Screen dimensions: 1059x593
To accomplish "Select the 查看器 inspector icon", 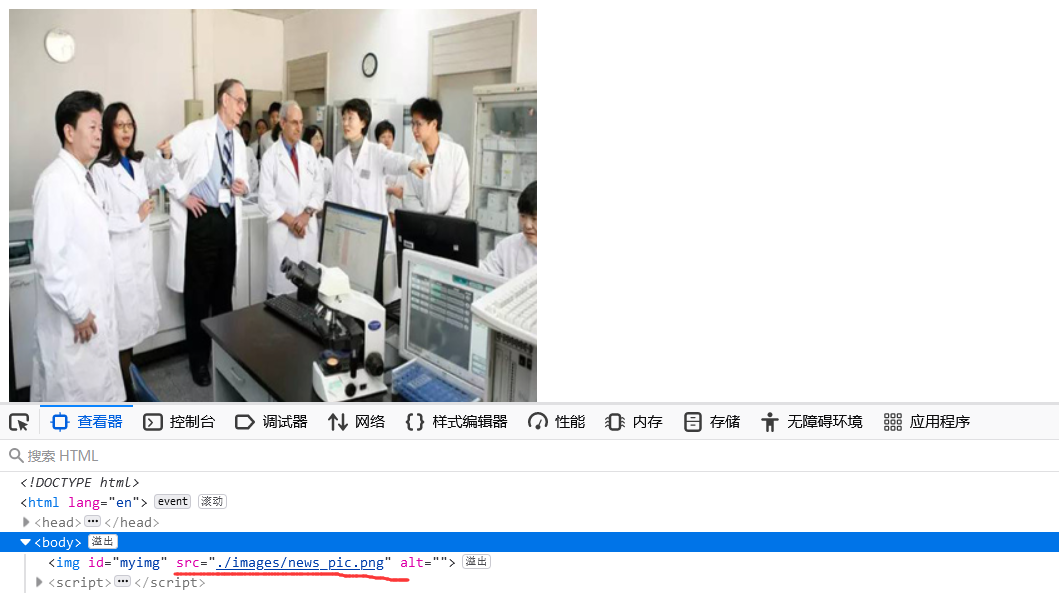I will click(59, 422).
